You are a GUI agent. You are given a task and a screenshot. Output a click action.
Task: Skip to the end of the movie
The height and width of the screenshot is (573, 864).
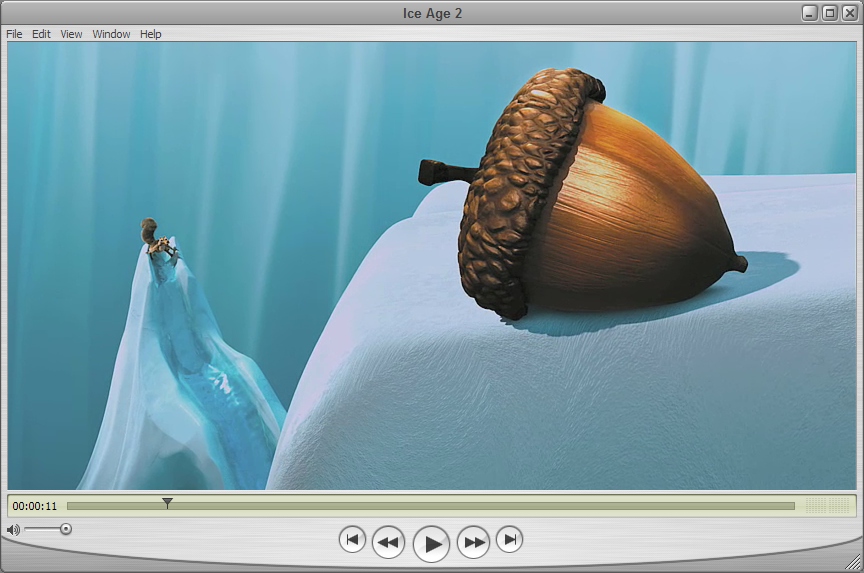(x=510, y=539)
